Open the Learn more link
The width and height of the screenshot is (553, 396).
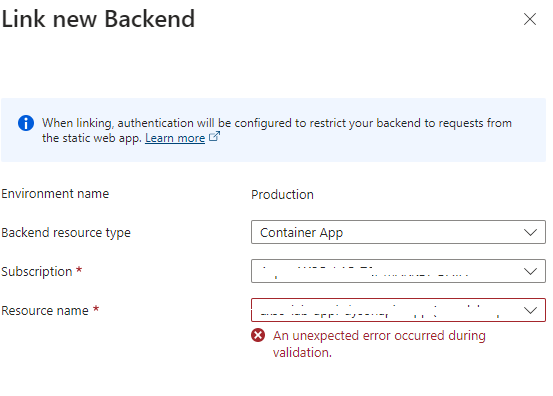175,138
